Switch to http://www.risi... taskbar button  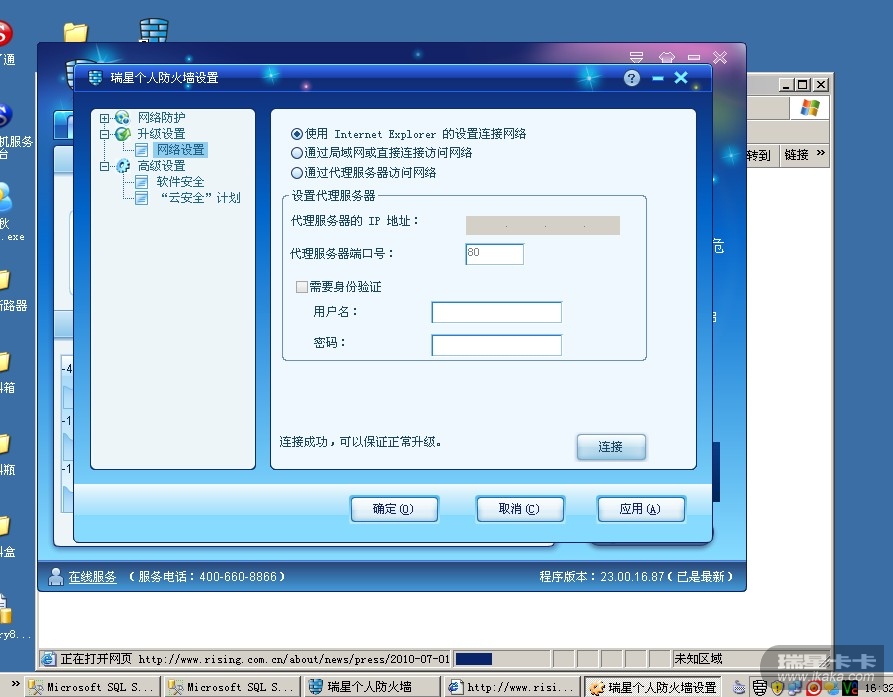point(512,687)
